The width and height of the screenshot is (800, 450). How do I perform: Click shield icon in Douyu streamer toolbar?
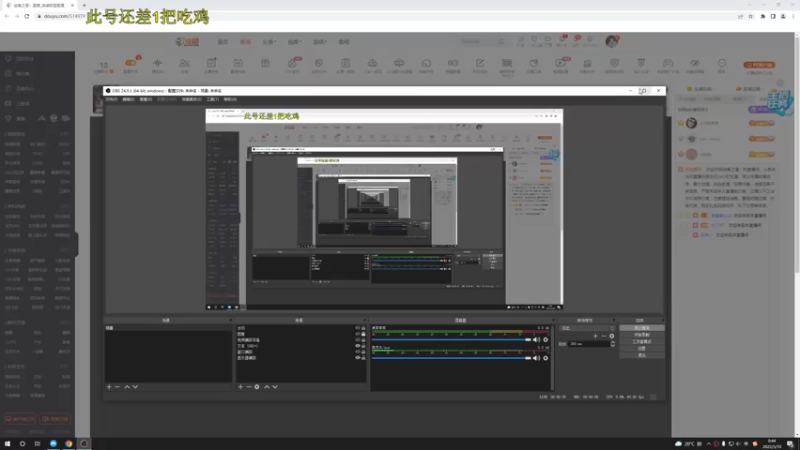click(614, 63)
